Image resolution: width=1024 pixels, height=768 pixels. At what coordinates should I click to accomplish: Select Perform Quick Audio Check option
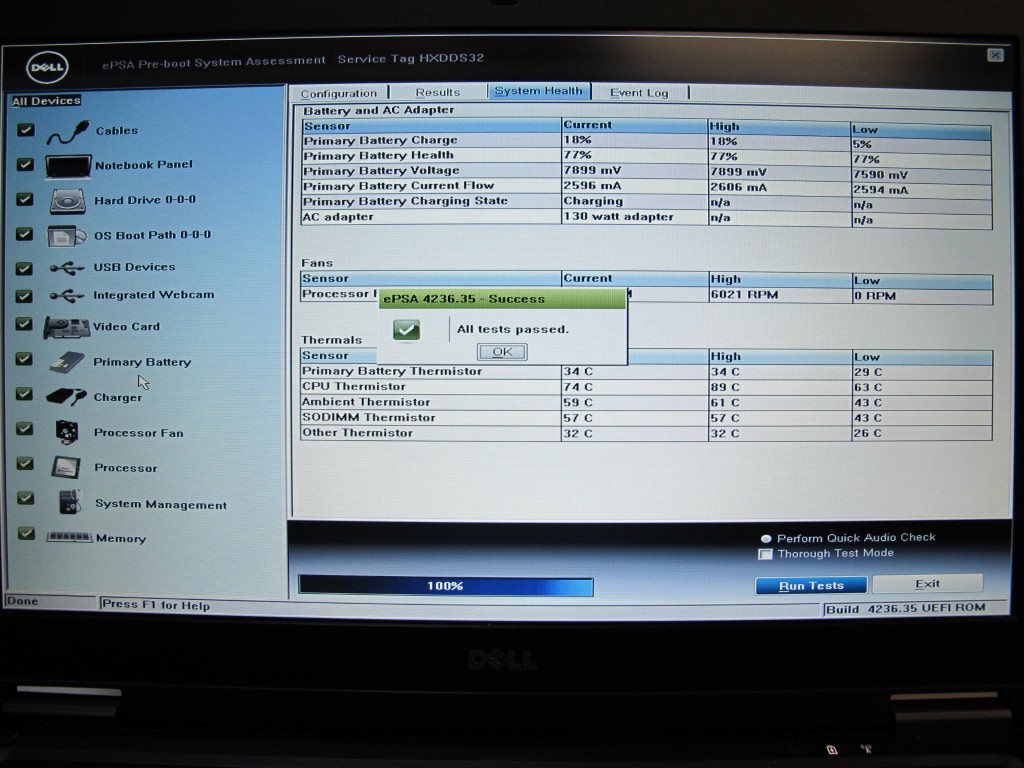pyautogui.click(x=766, y=539)
